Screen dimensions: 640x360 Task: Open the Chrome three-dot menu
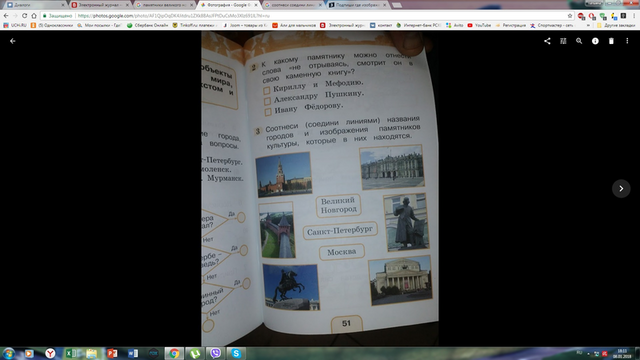click(634, 16)
